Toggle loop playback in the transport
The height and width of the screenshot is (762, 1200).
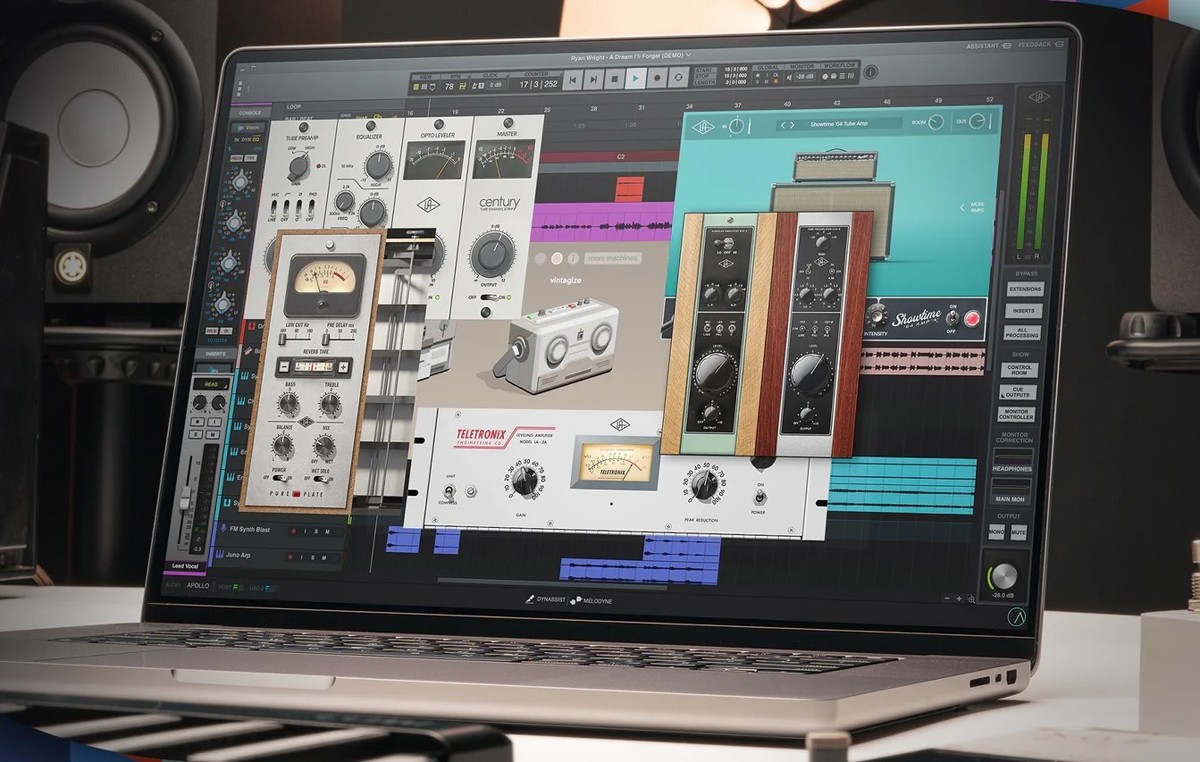point(678,78)
